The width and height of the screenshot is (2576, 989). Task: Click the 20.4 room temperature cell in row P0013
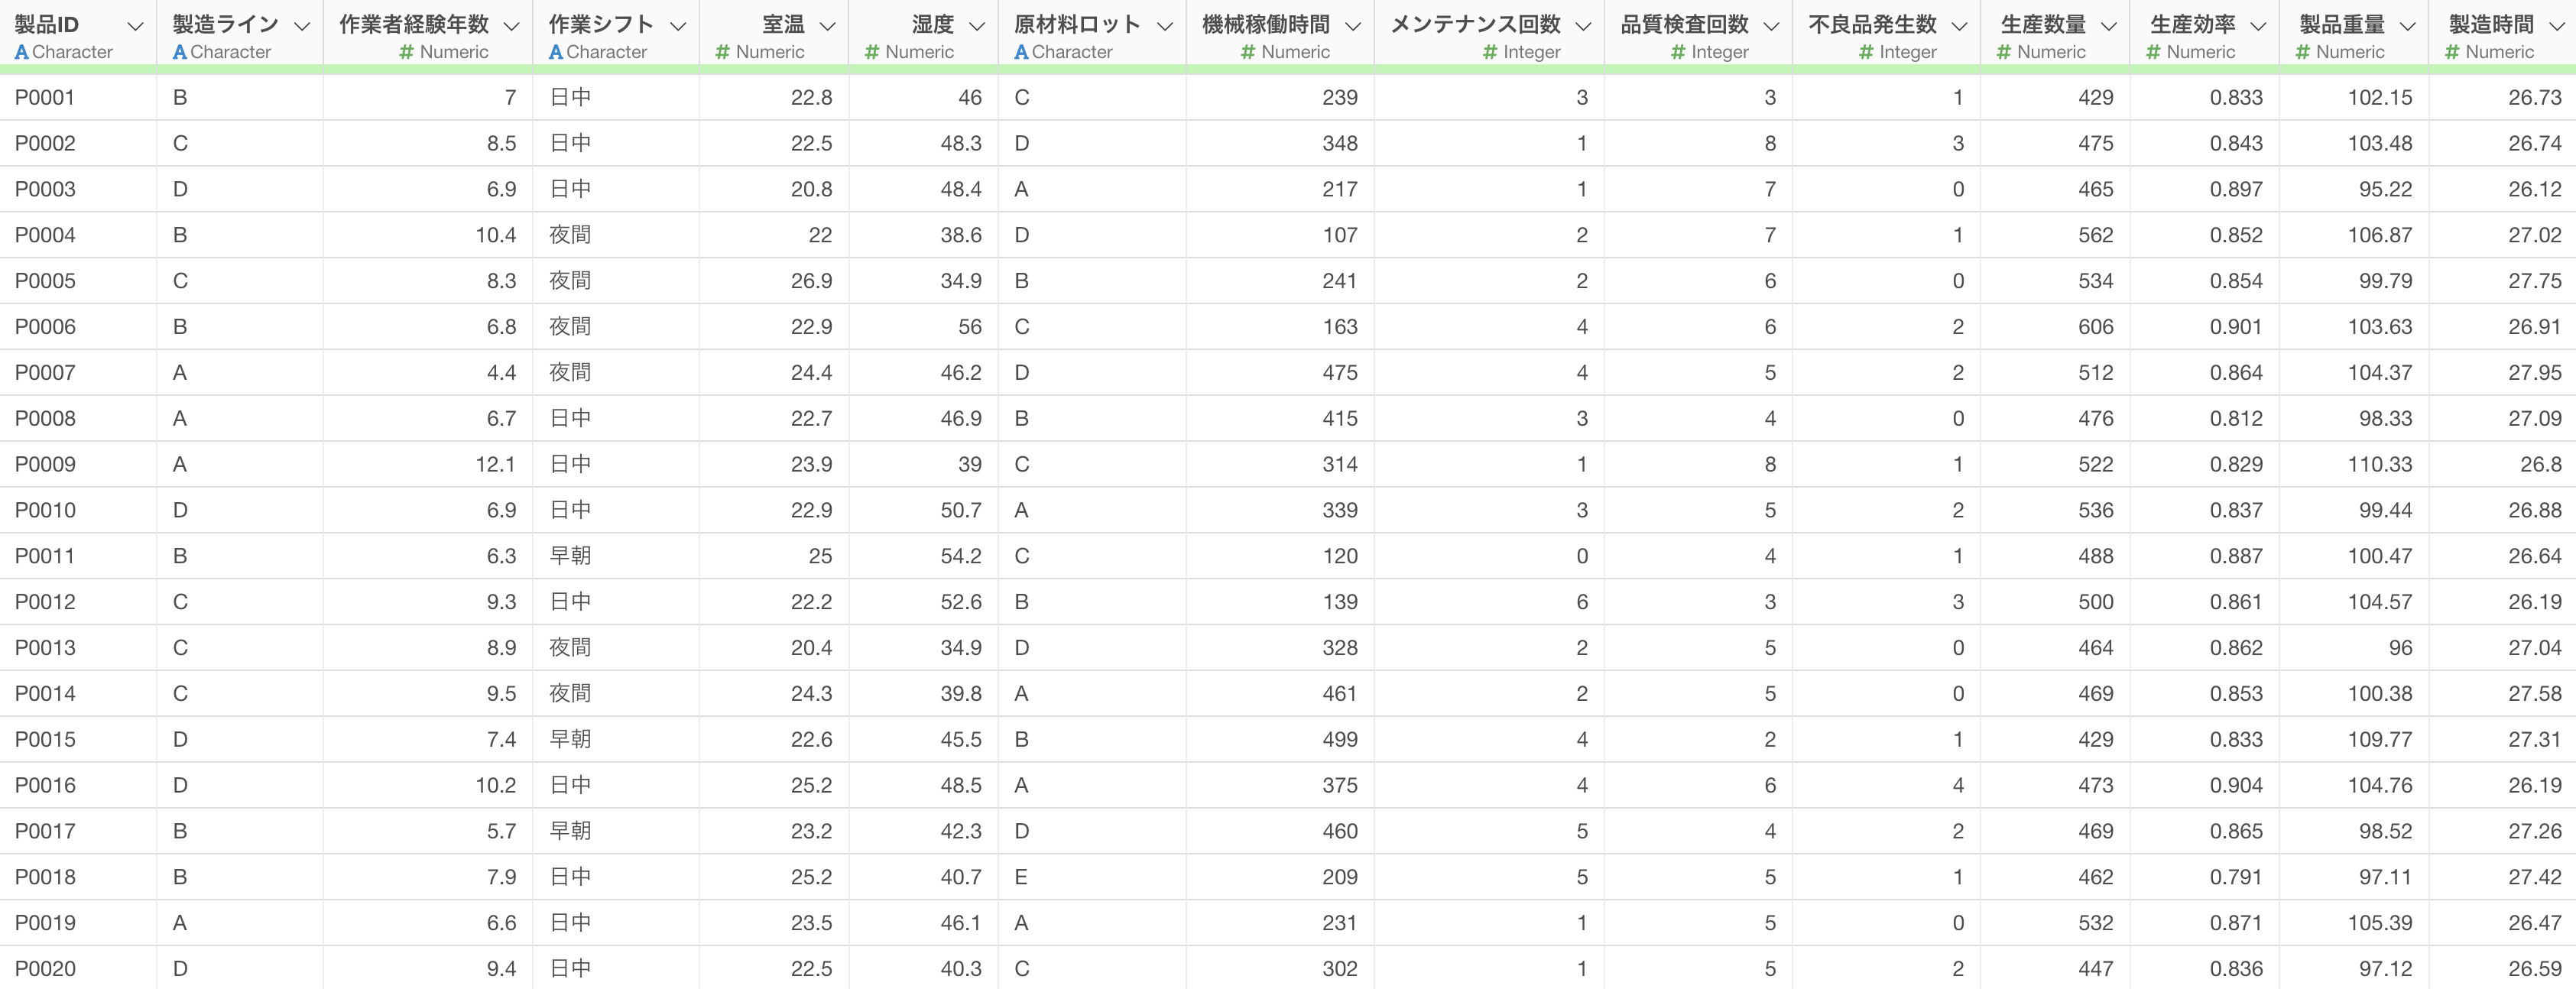point(774,647)
